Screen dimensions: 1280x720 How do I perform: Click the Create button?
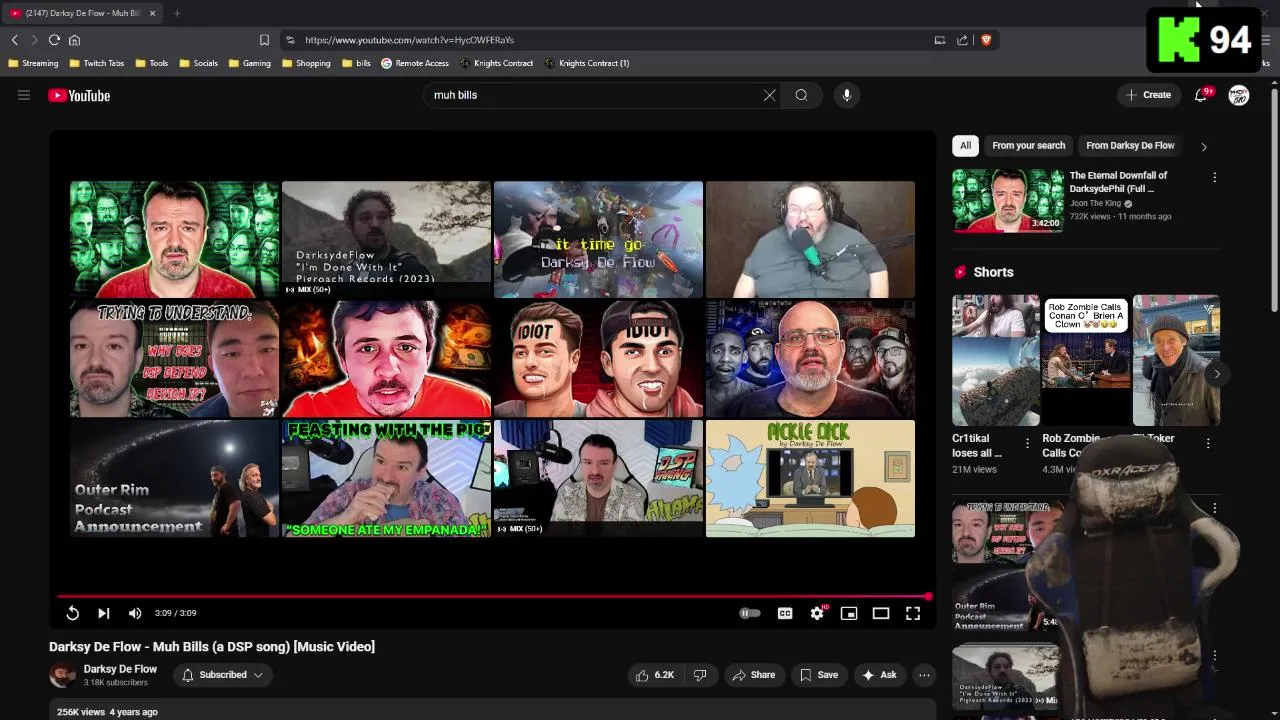1148,95
